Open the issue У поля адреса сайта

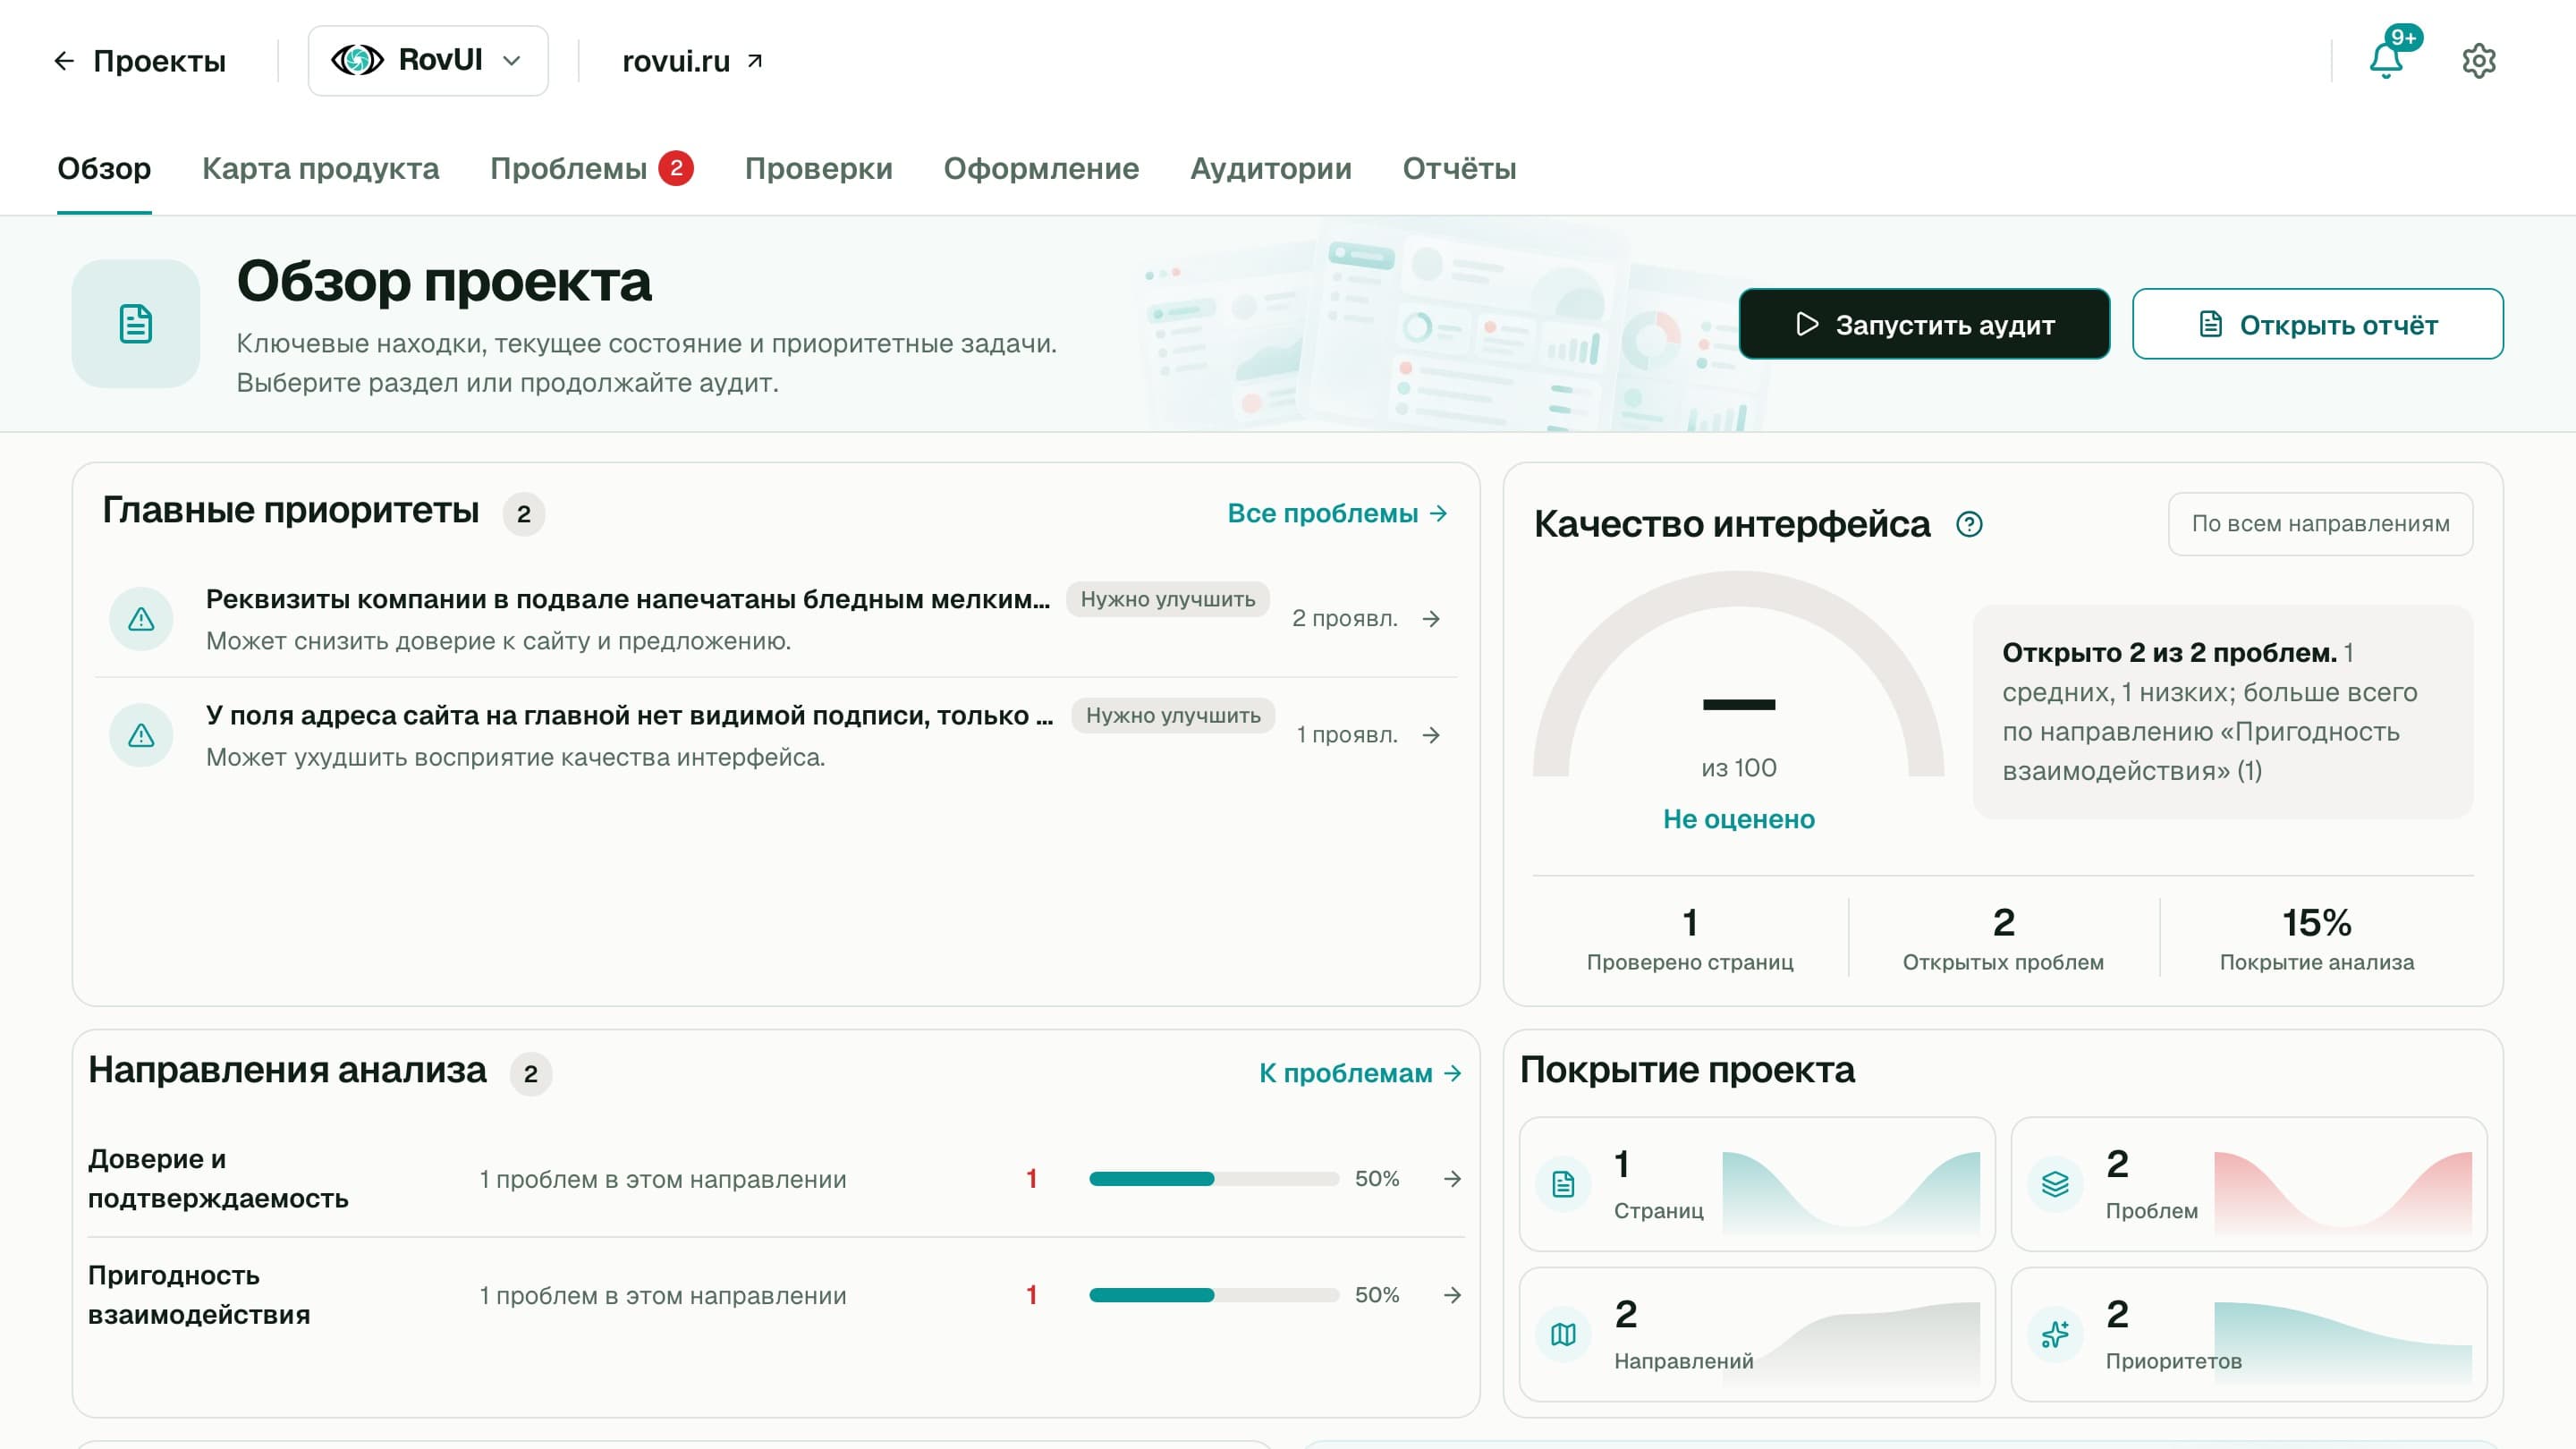775,735
